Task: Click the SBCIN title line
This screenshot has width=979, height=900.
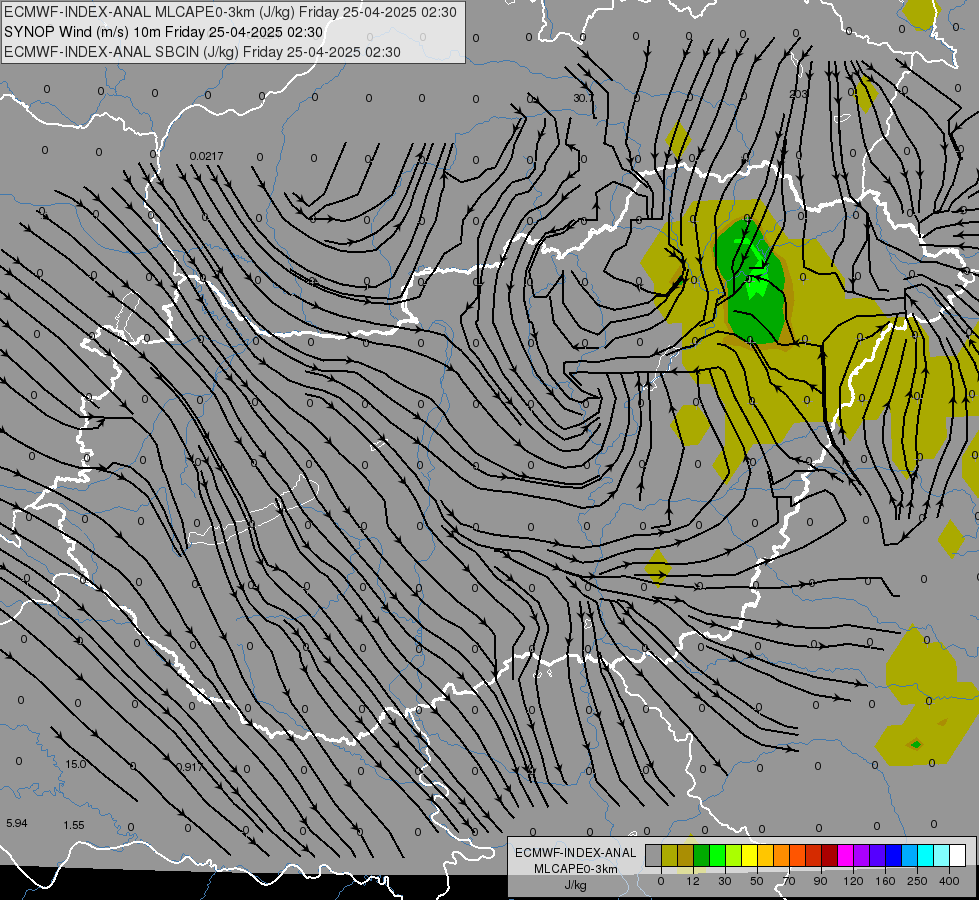Action: [x=202, y=52]
